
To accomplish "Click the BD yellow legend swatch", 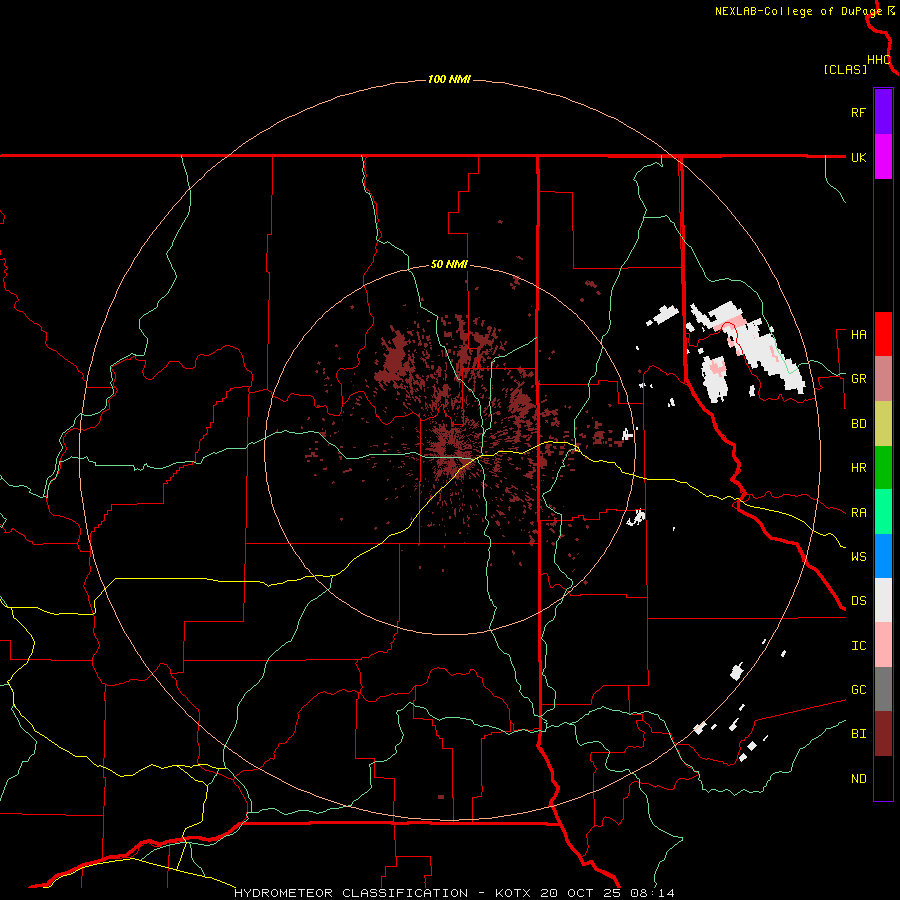I will pos(883,424).
